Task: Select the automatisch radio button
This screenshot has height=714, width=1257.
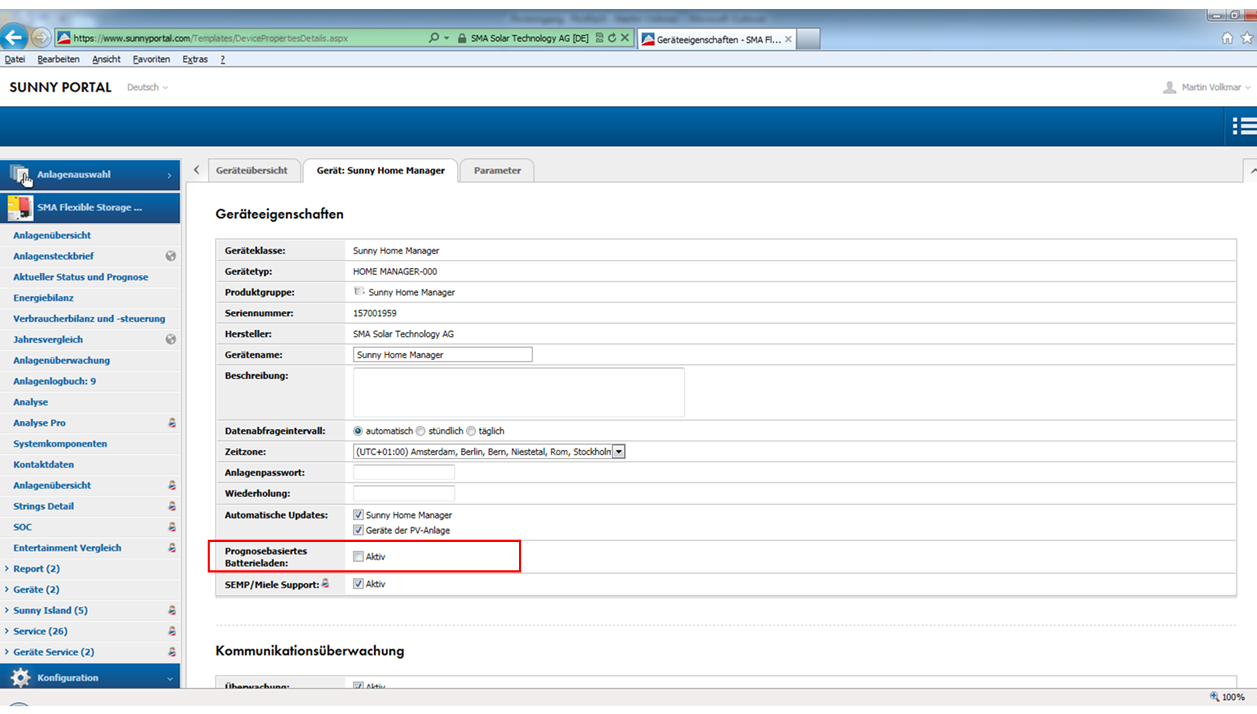Action: pos(358,431)
